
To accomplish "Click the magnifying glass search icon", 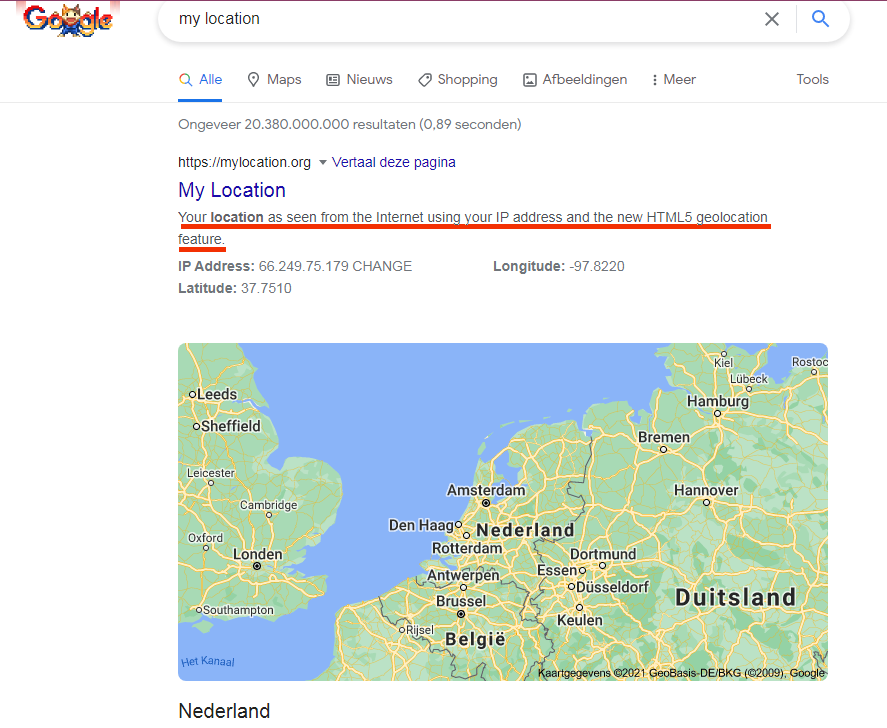I will point(820,19).
